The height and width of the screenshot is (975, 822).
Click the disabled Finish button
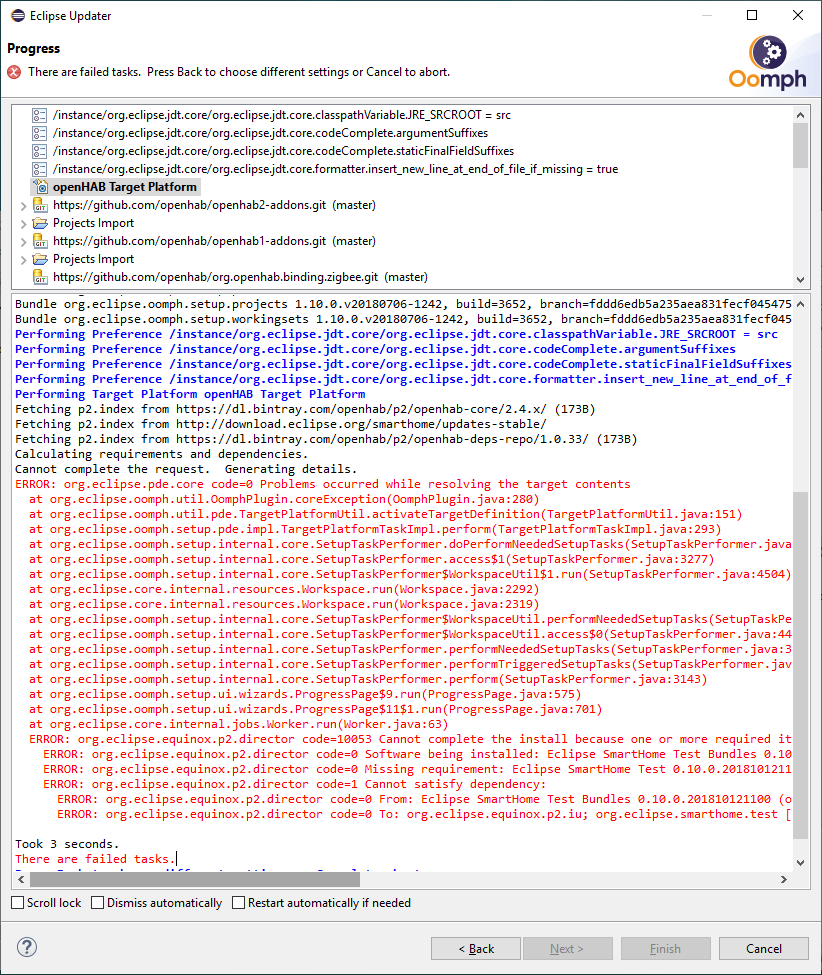coord(665,948)
